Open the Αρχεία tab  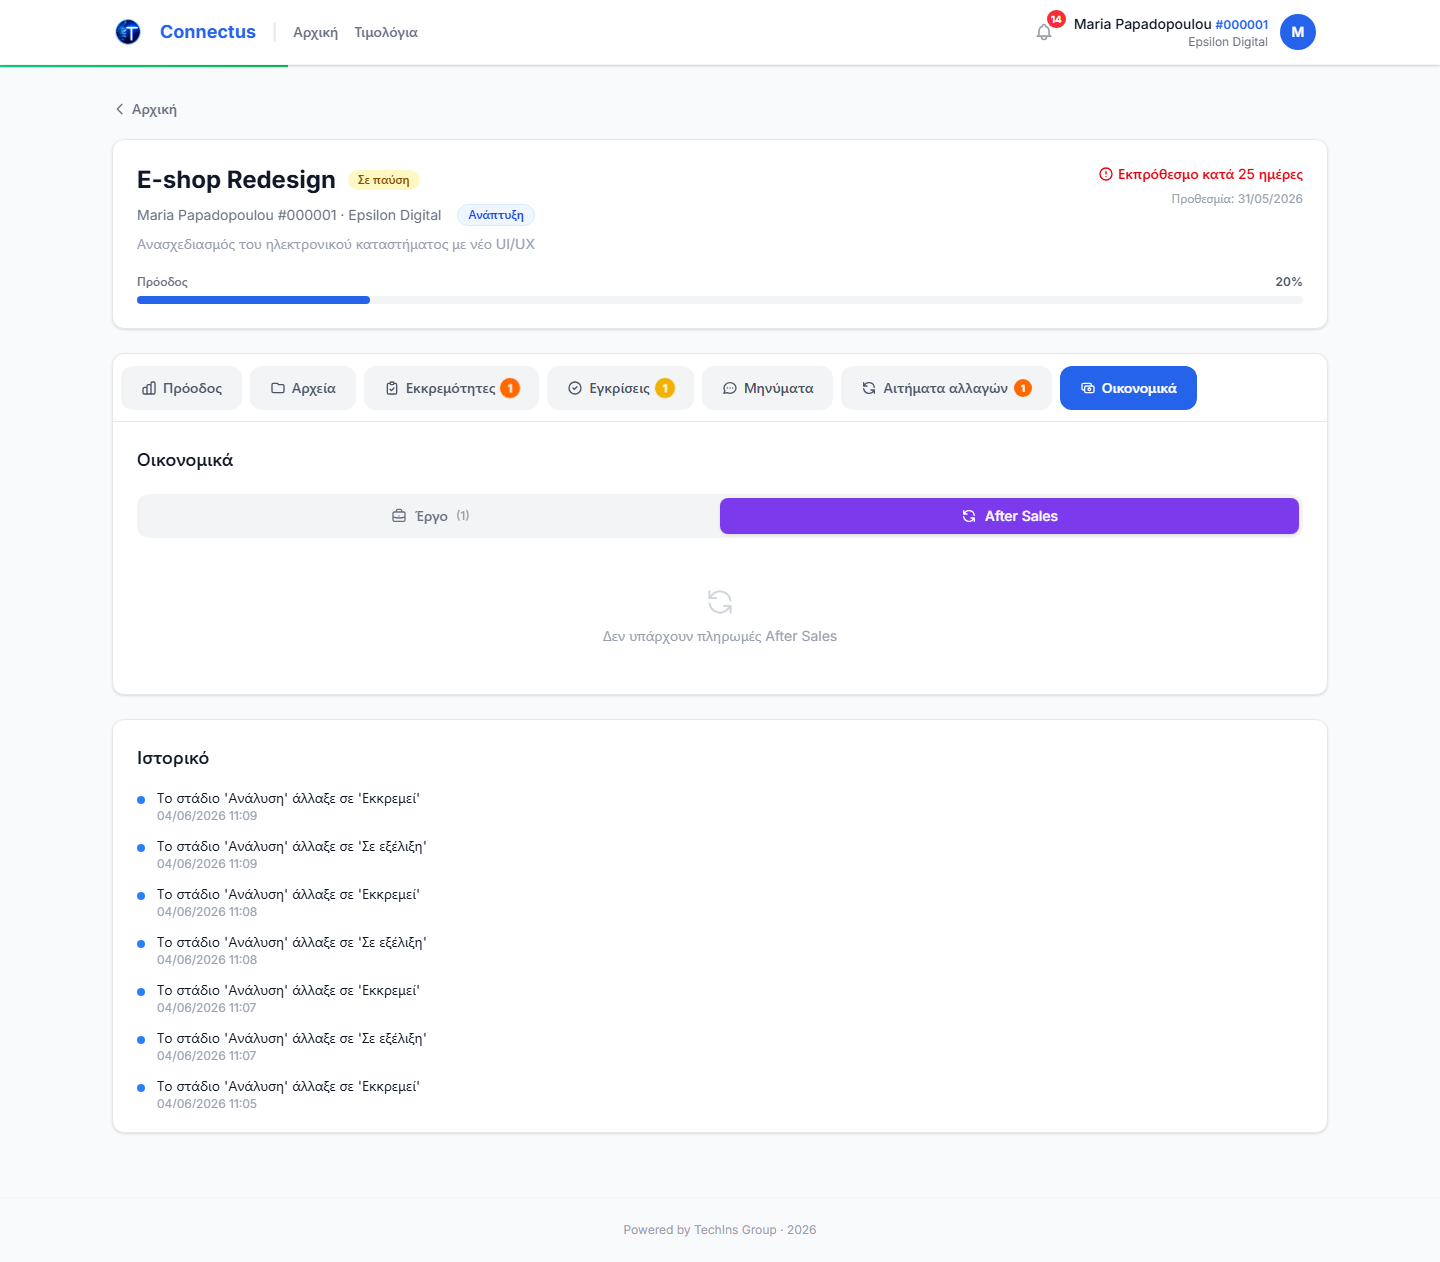click(x=303, y=388)
